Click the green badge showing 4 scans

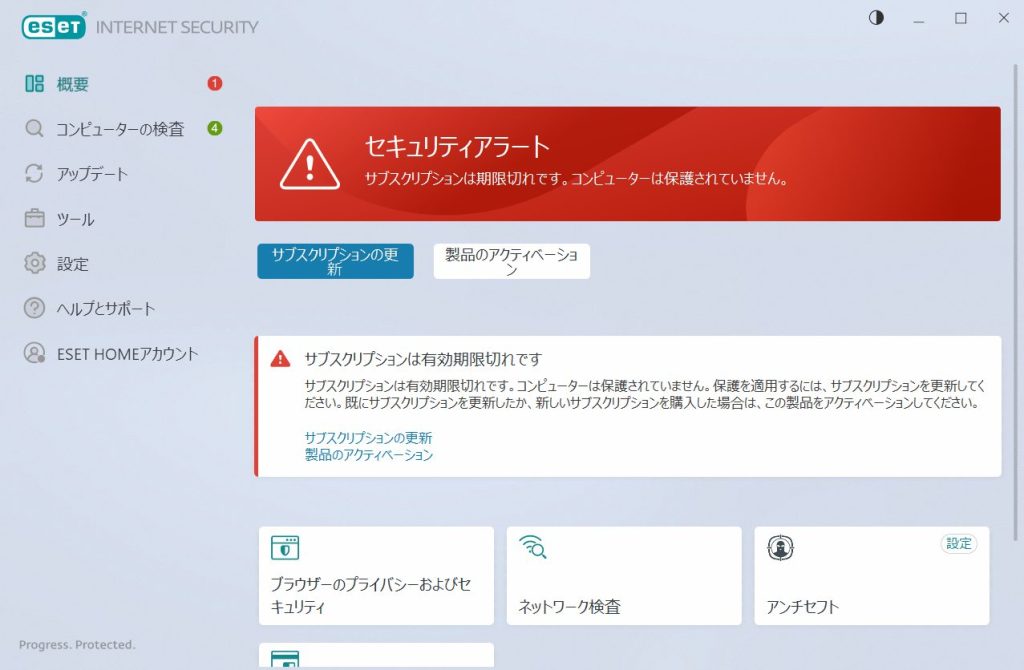[215, 128]
